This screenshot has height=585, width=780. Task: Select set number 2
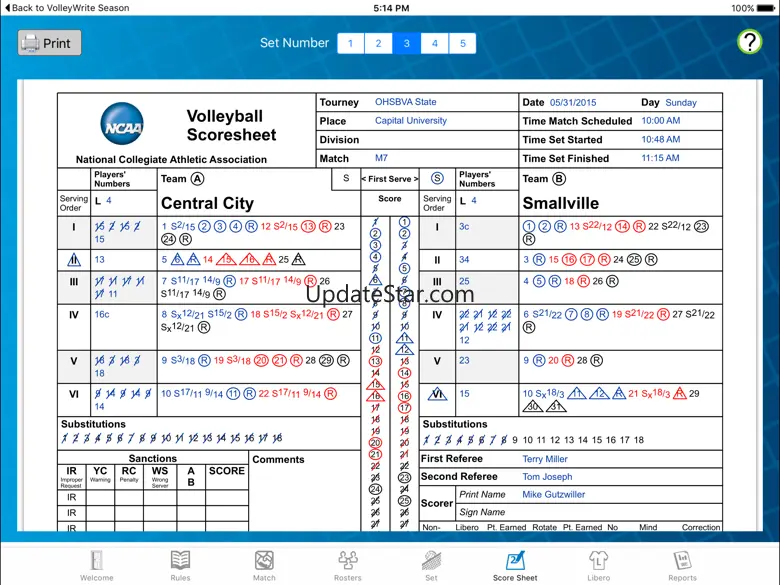coord(379,43)
